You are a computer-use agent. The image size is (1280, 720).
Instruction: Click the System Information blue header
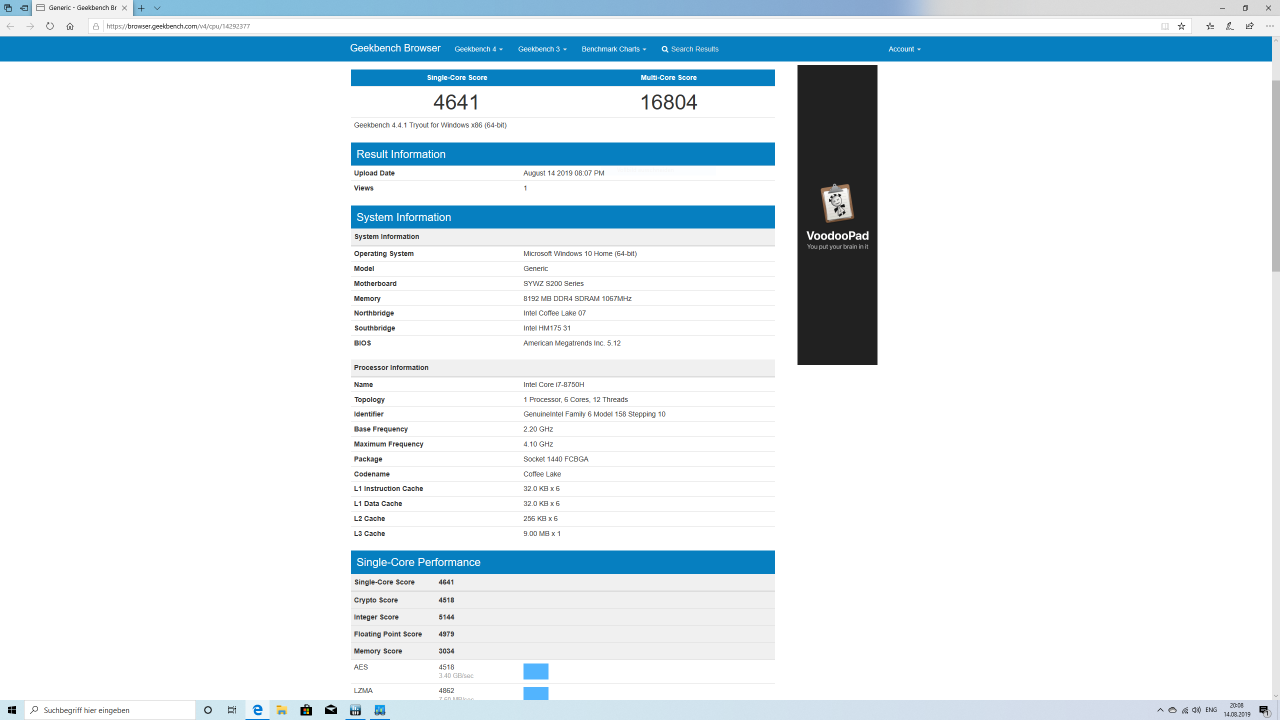click(x=563, y=217)
